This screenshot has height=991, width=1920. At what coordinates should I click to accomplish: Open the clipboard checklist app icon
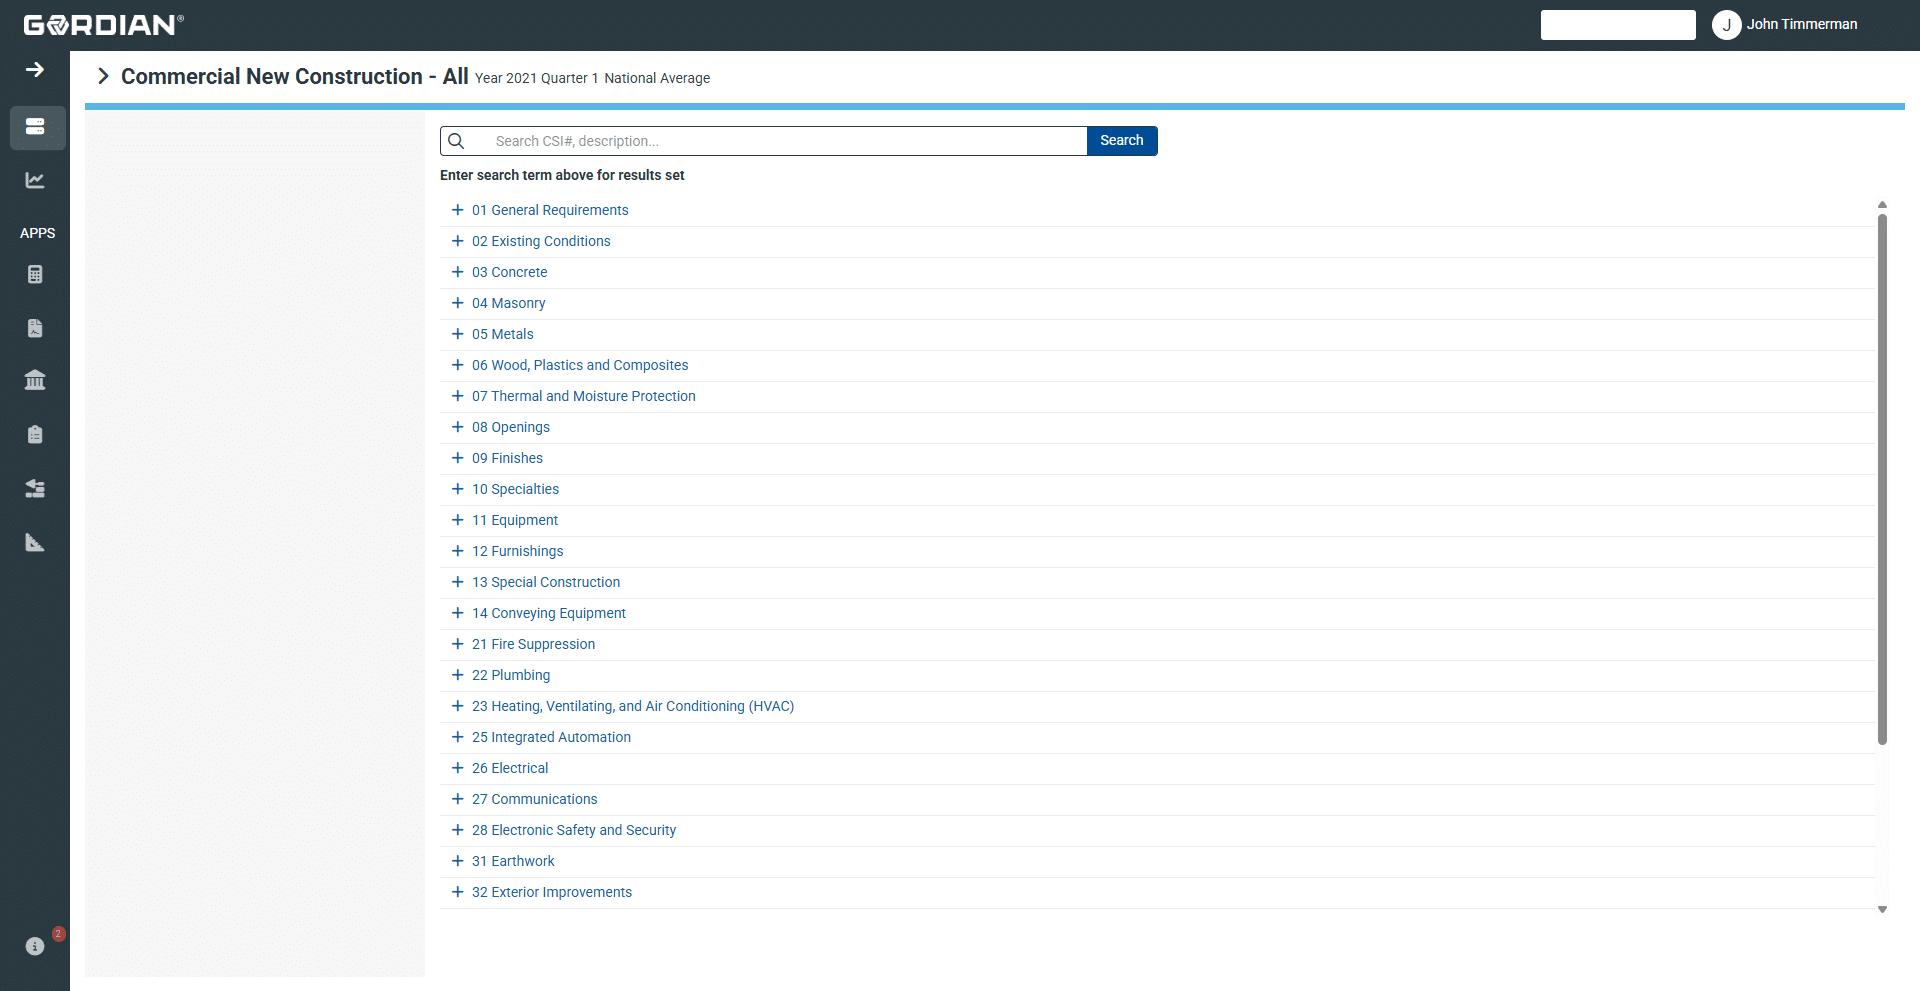pyautogui.click(x=35, y=434)
